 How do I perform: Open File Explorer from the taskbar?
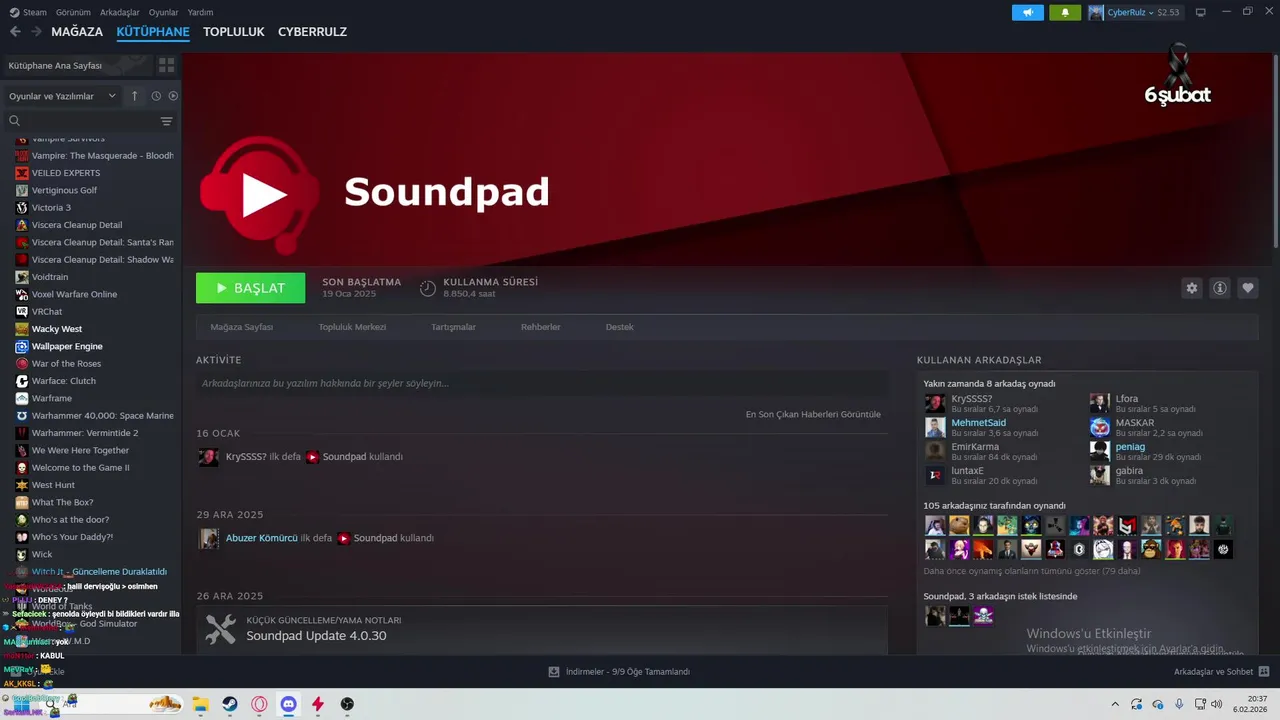click(x=200, y=704)
